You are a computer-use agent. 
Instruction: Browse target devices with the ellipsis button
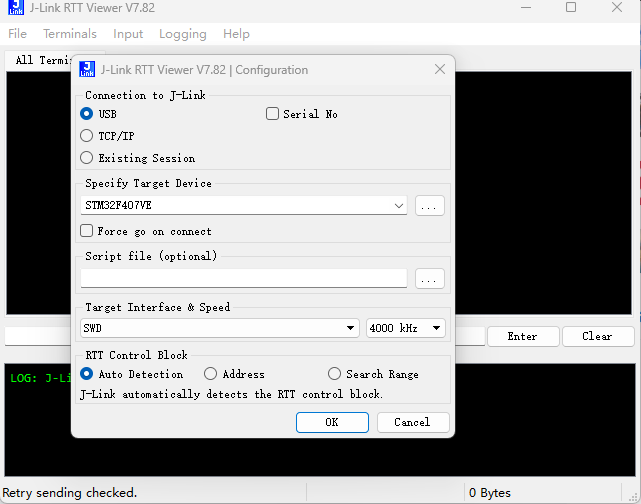(x=430, y=206)
